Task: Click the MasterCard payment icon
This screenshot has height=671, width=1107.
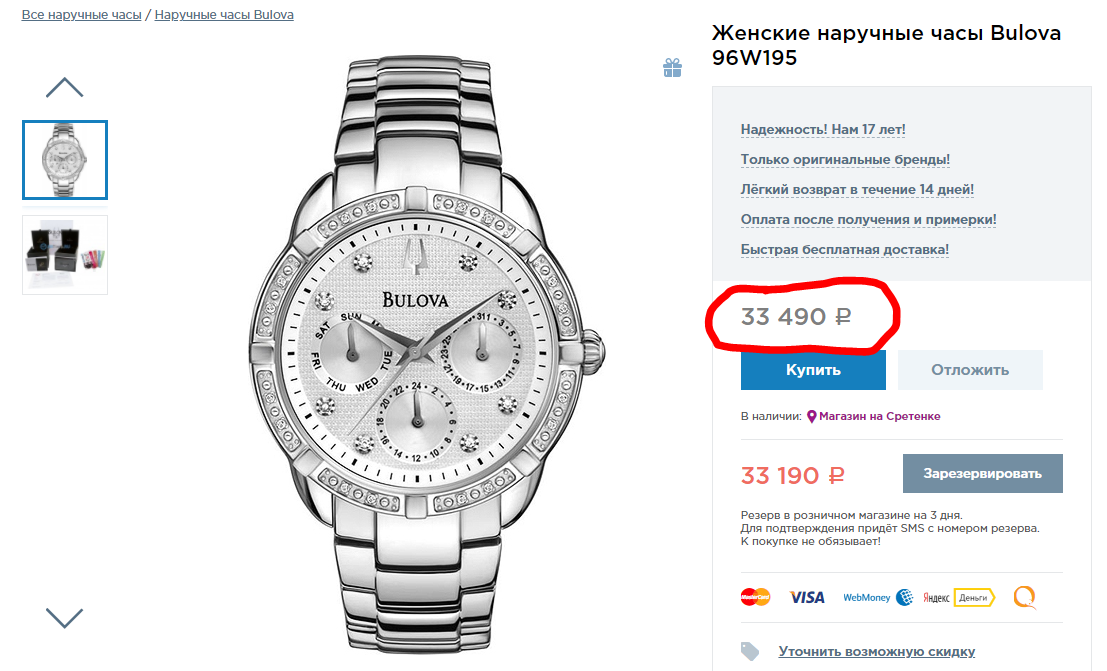Action: click(755, 597)
